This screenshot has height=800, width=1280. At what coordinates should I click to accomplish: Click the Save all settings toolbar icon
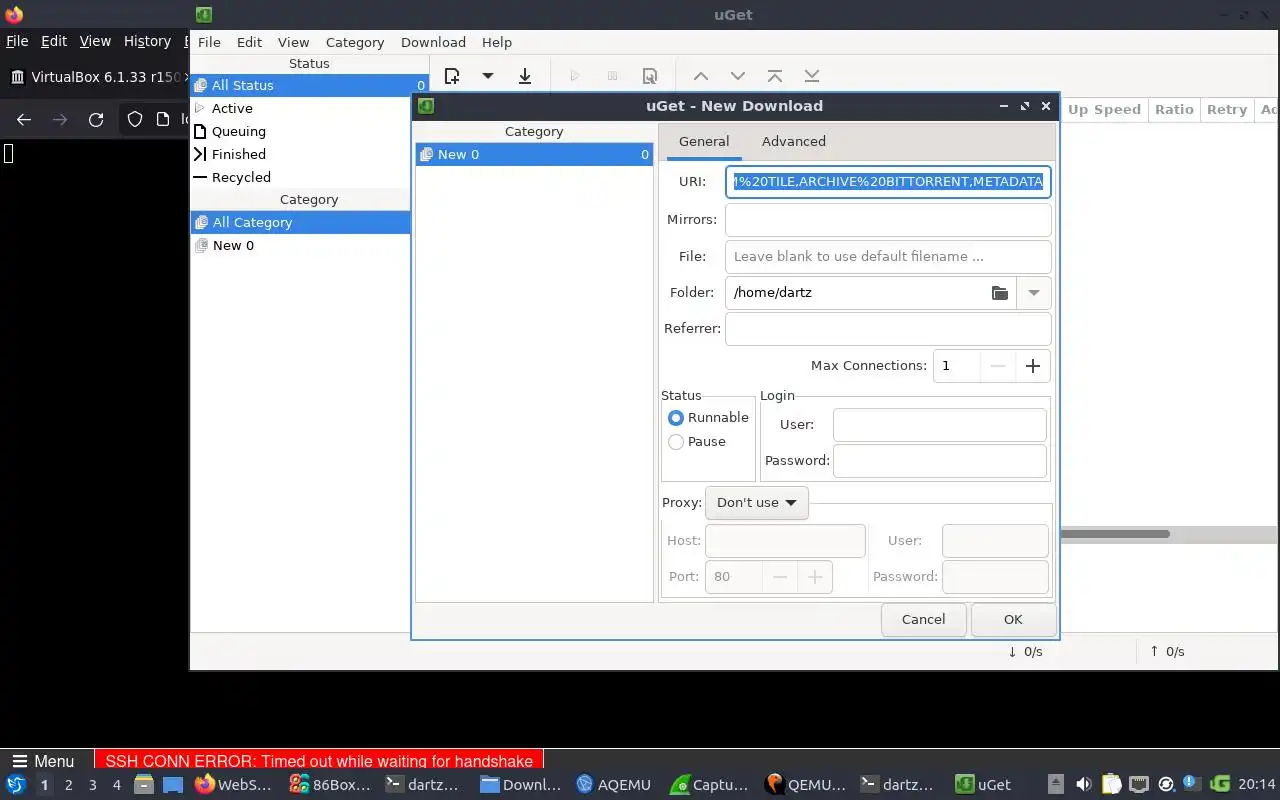525,76
